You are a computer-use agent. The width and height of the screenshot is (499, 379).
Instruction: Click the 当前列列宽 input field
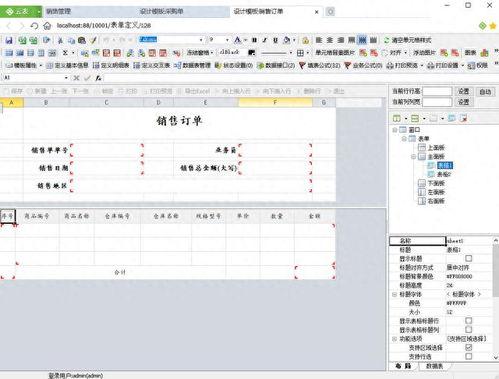(437, 102)
